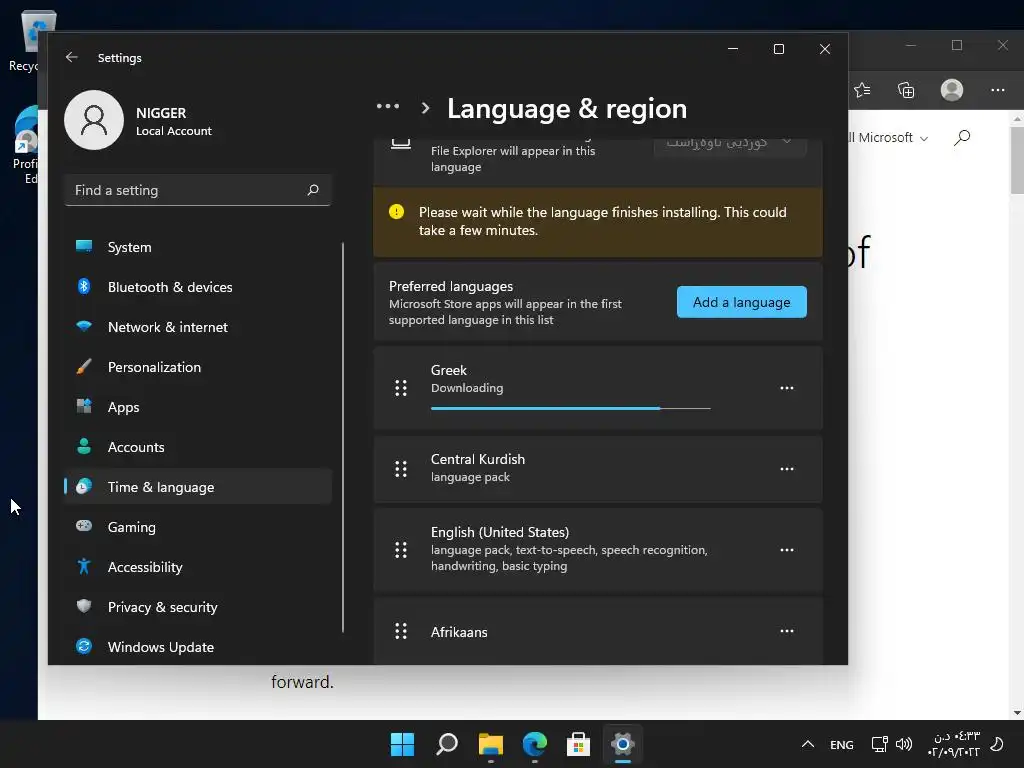The width and height of the screenshot is (1024, 768).
Task: Open Accessibility settings
Action: (198, 567)
